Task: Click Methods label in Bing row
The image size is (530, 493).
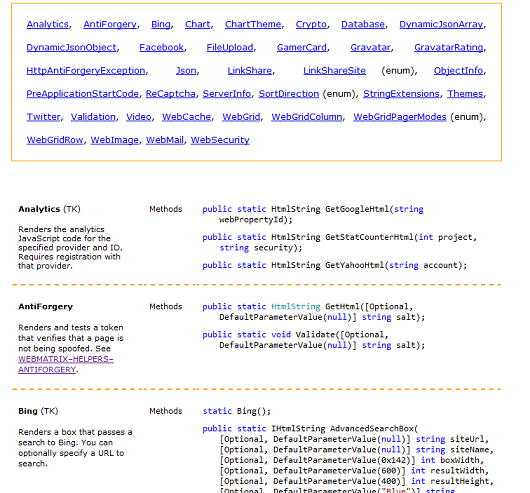Action: click(x=166, y=411)
